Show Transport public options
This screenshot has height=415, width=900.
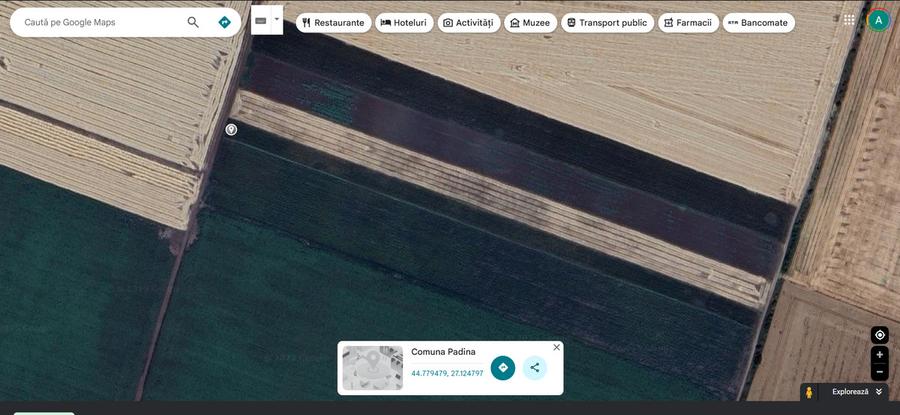tap(606, 22)
